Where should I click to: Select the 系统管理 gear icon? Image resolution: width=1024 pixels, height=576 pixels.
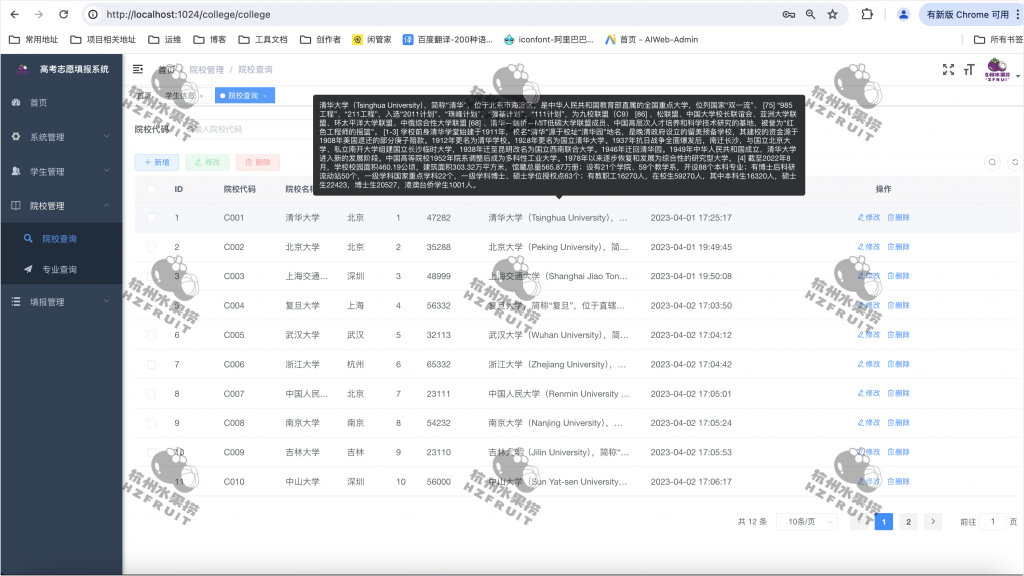14,137
